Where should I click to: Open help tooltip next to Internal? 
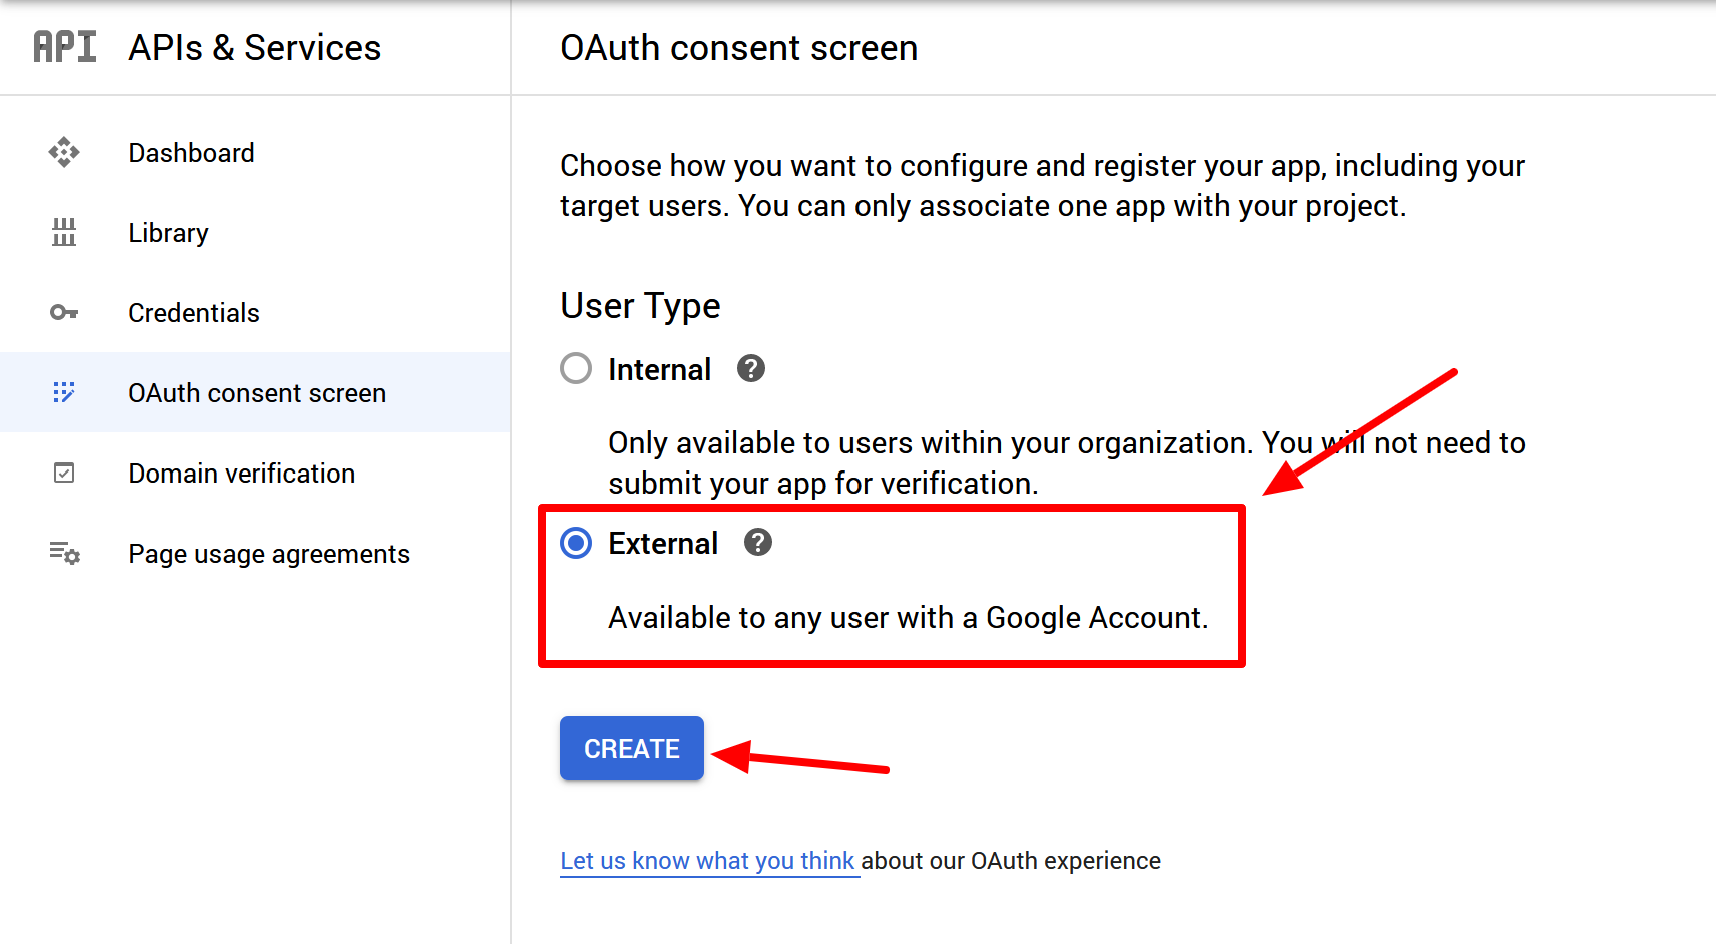(x=751, y=369)
